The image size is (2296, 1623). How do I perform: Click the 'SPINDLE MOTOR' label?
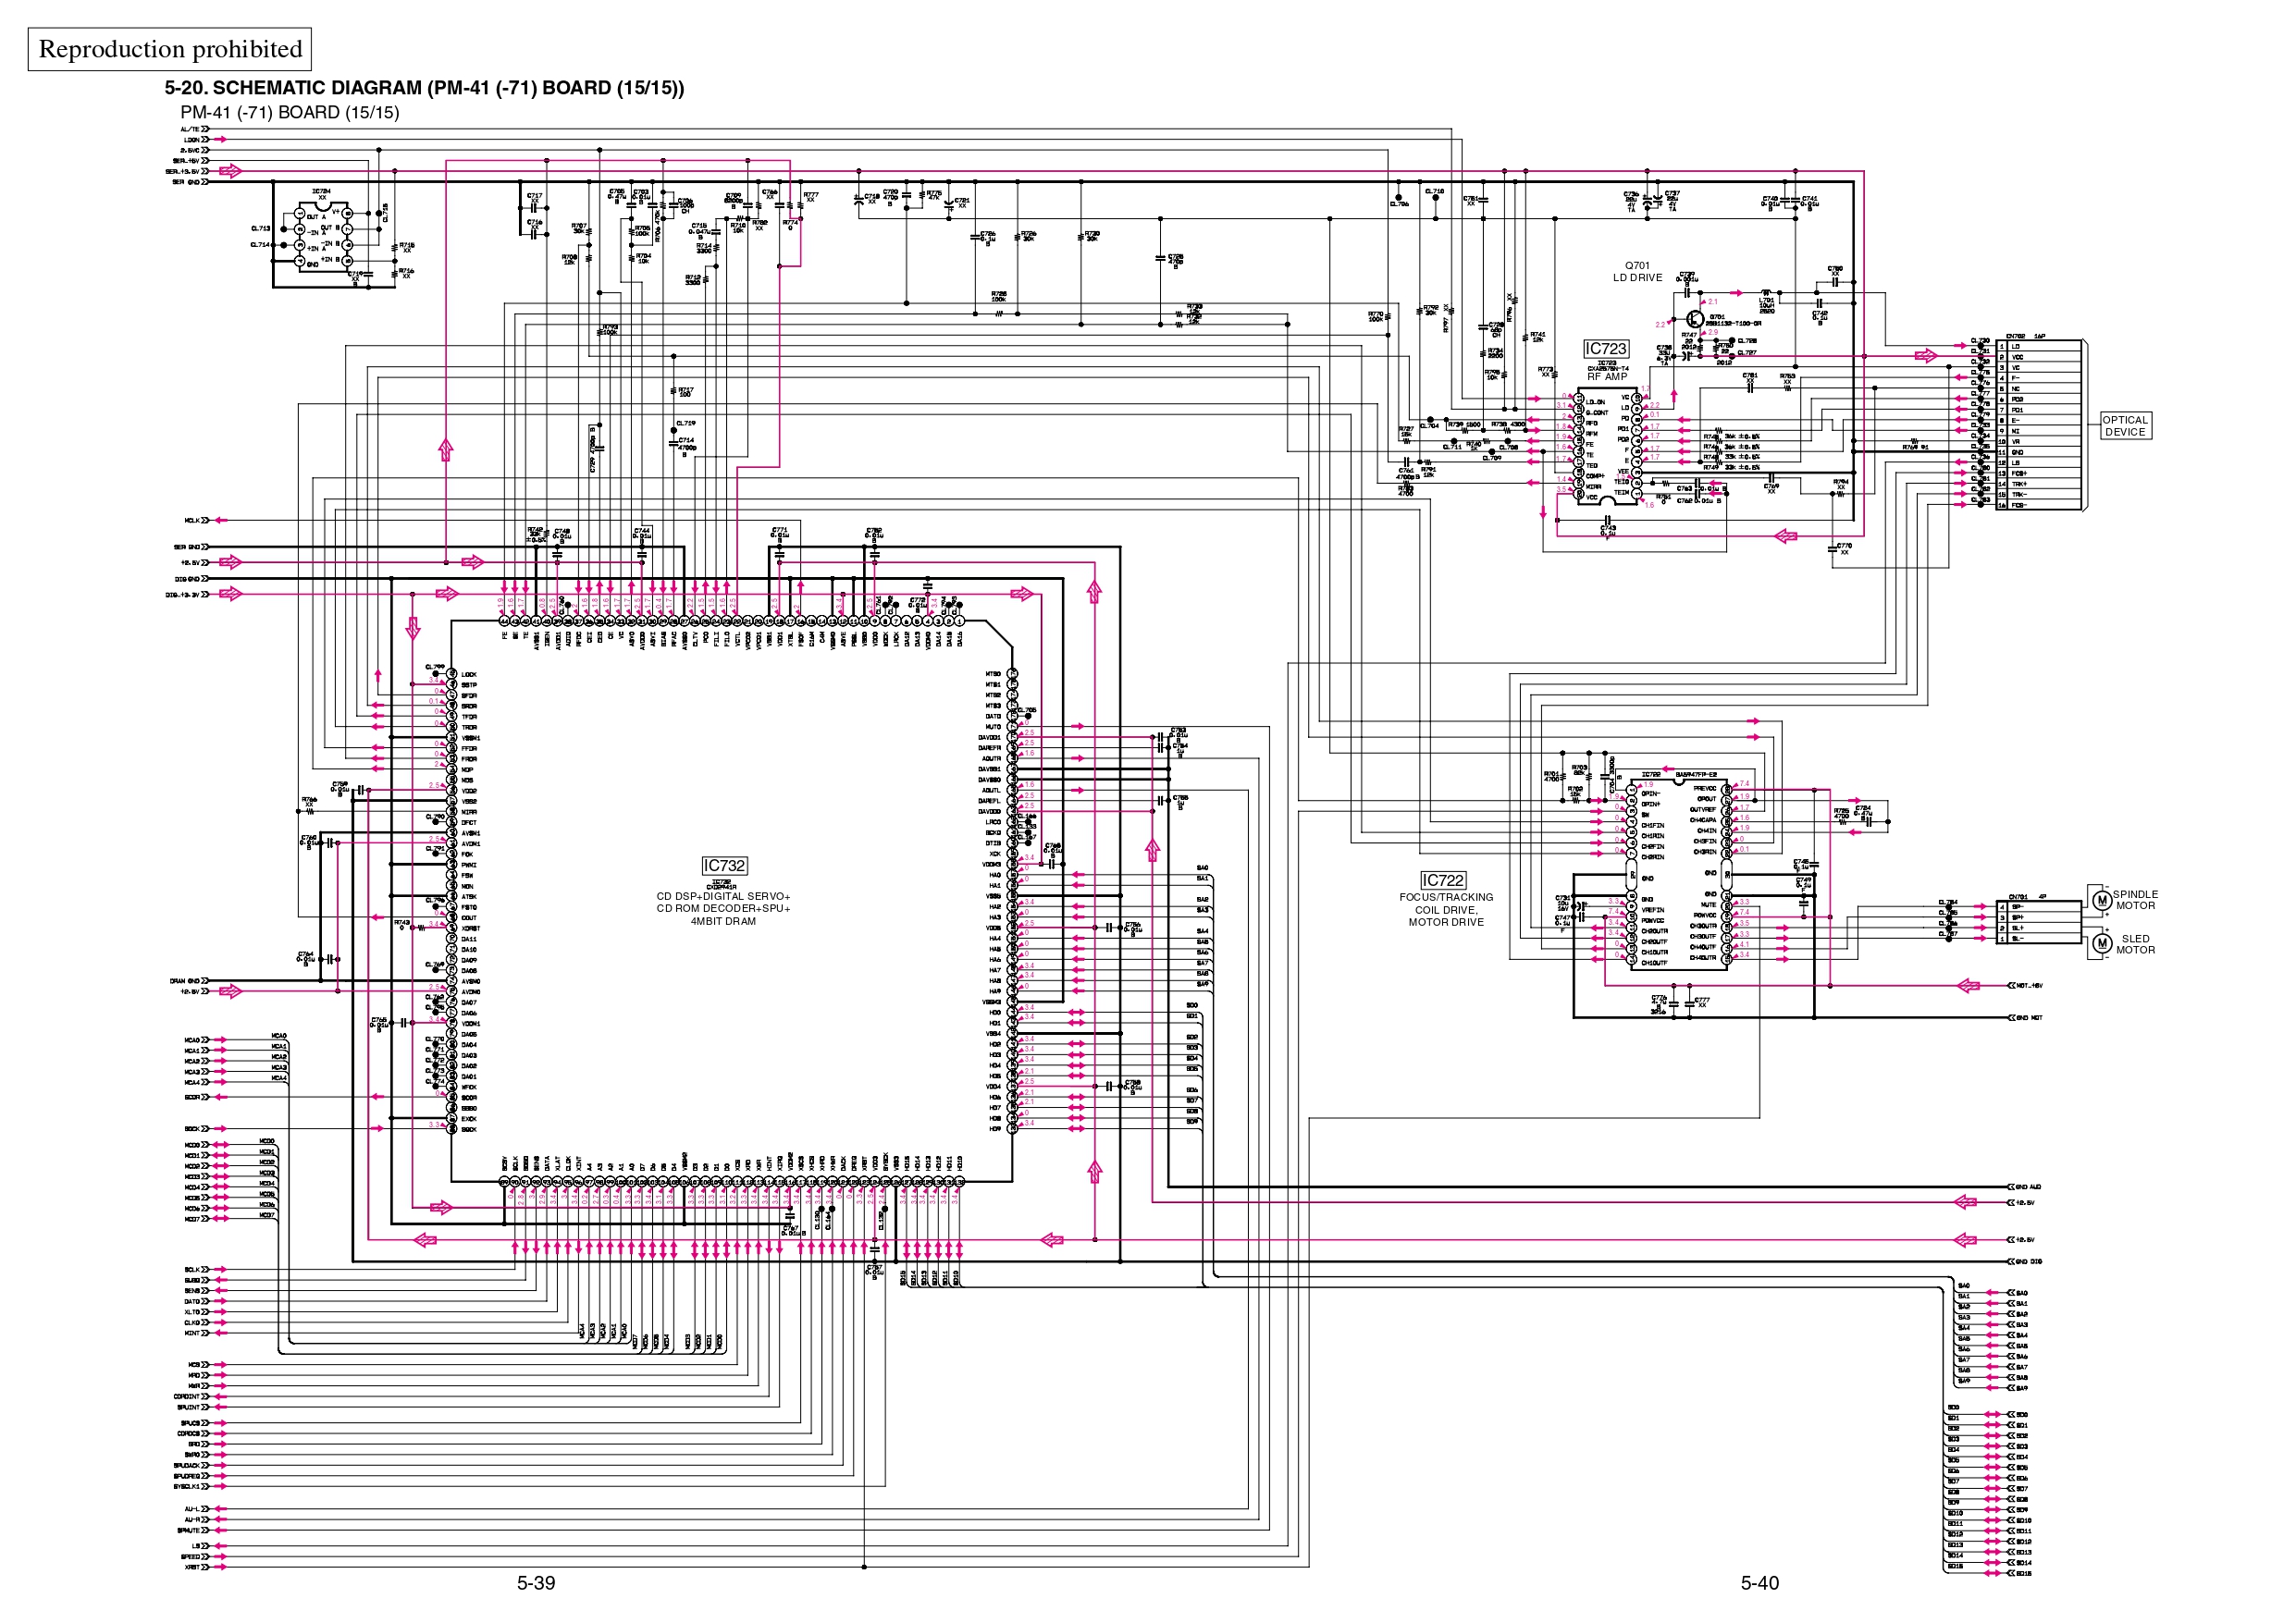[x=2135, y=900]
